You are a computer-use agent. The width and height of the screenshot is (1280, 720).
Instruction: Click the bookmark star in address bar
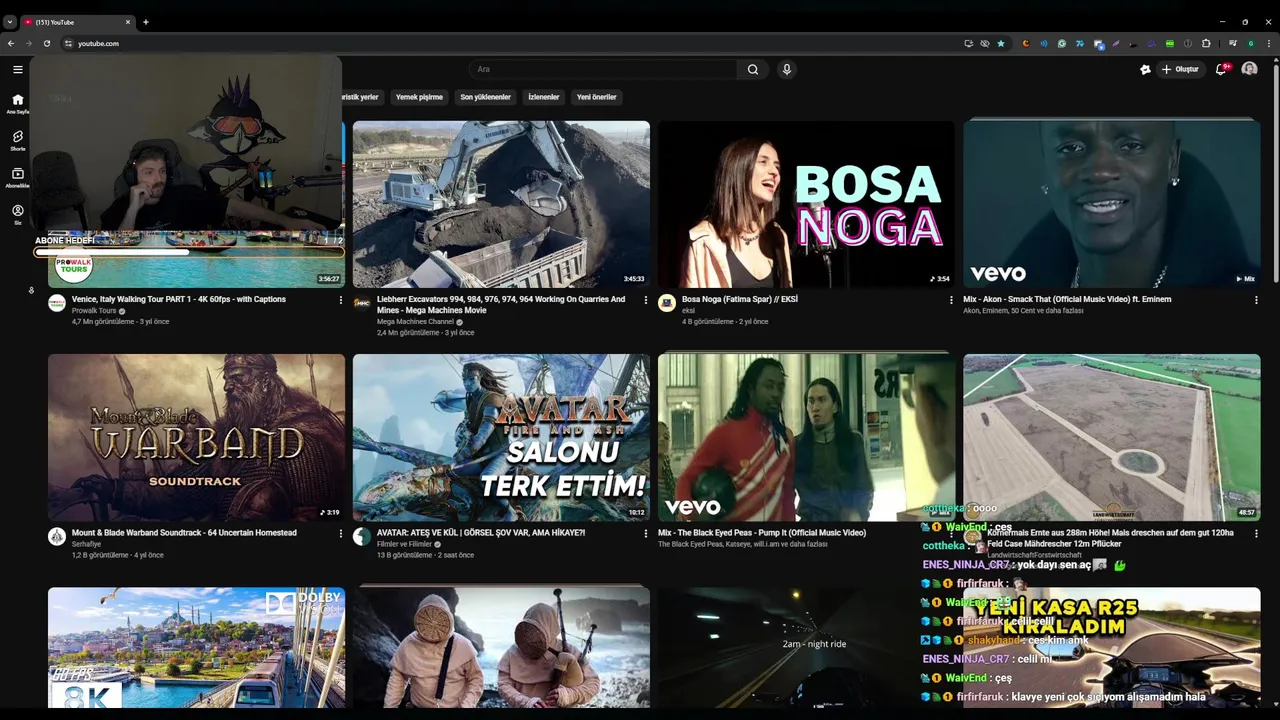tap(1001, 43)
